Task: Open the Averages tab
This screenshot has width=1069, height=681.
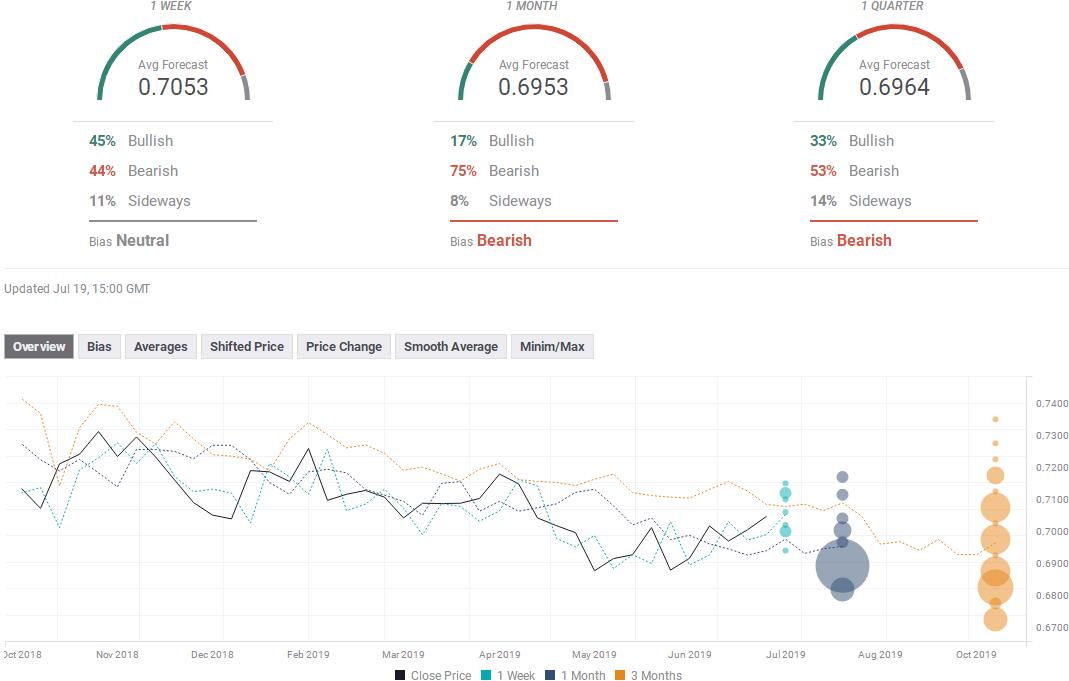Action: 161,346
